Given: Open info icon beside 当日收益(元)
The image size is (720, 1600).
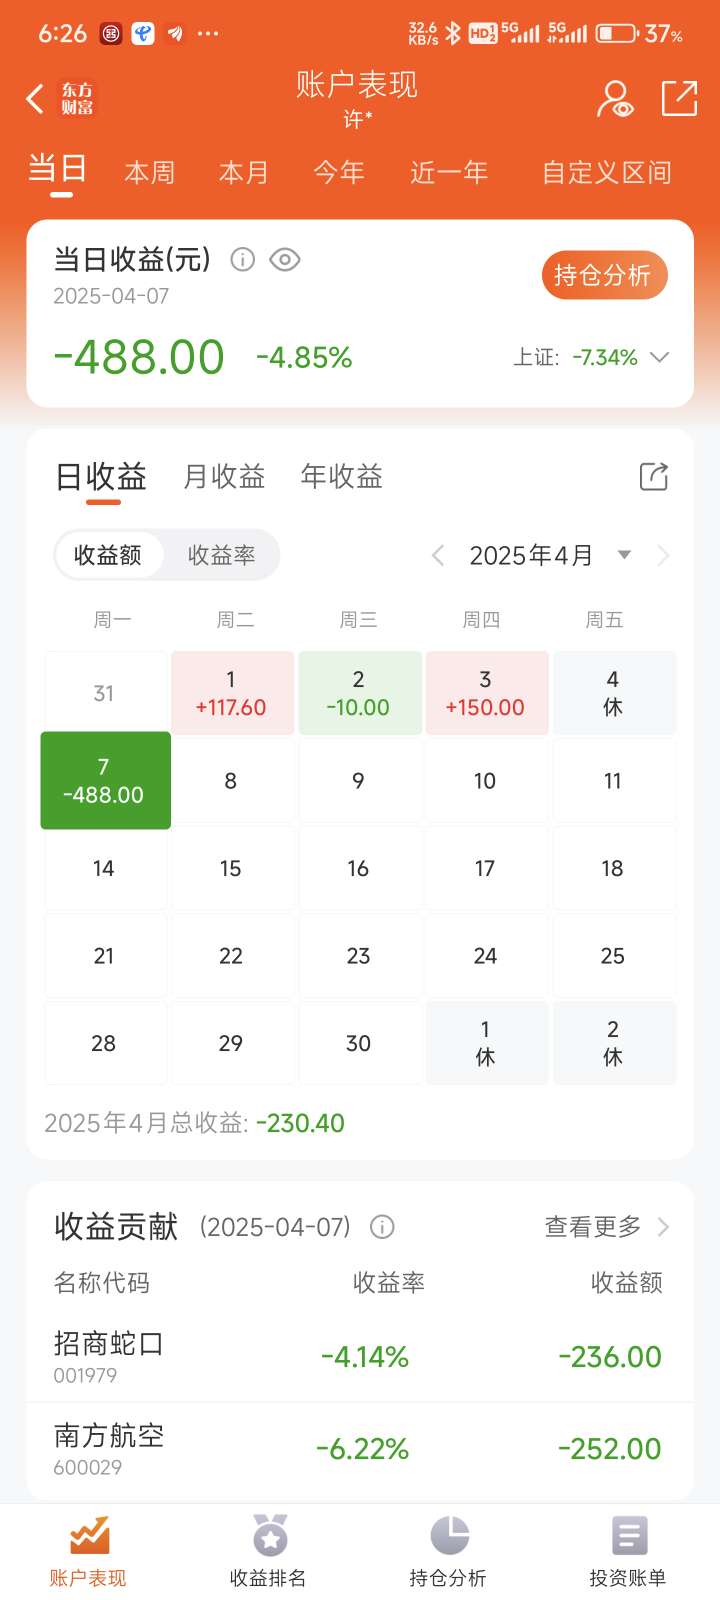Looking at the screenshot, I should 242,260.
